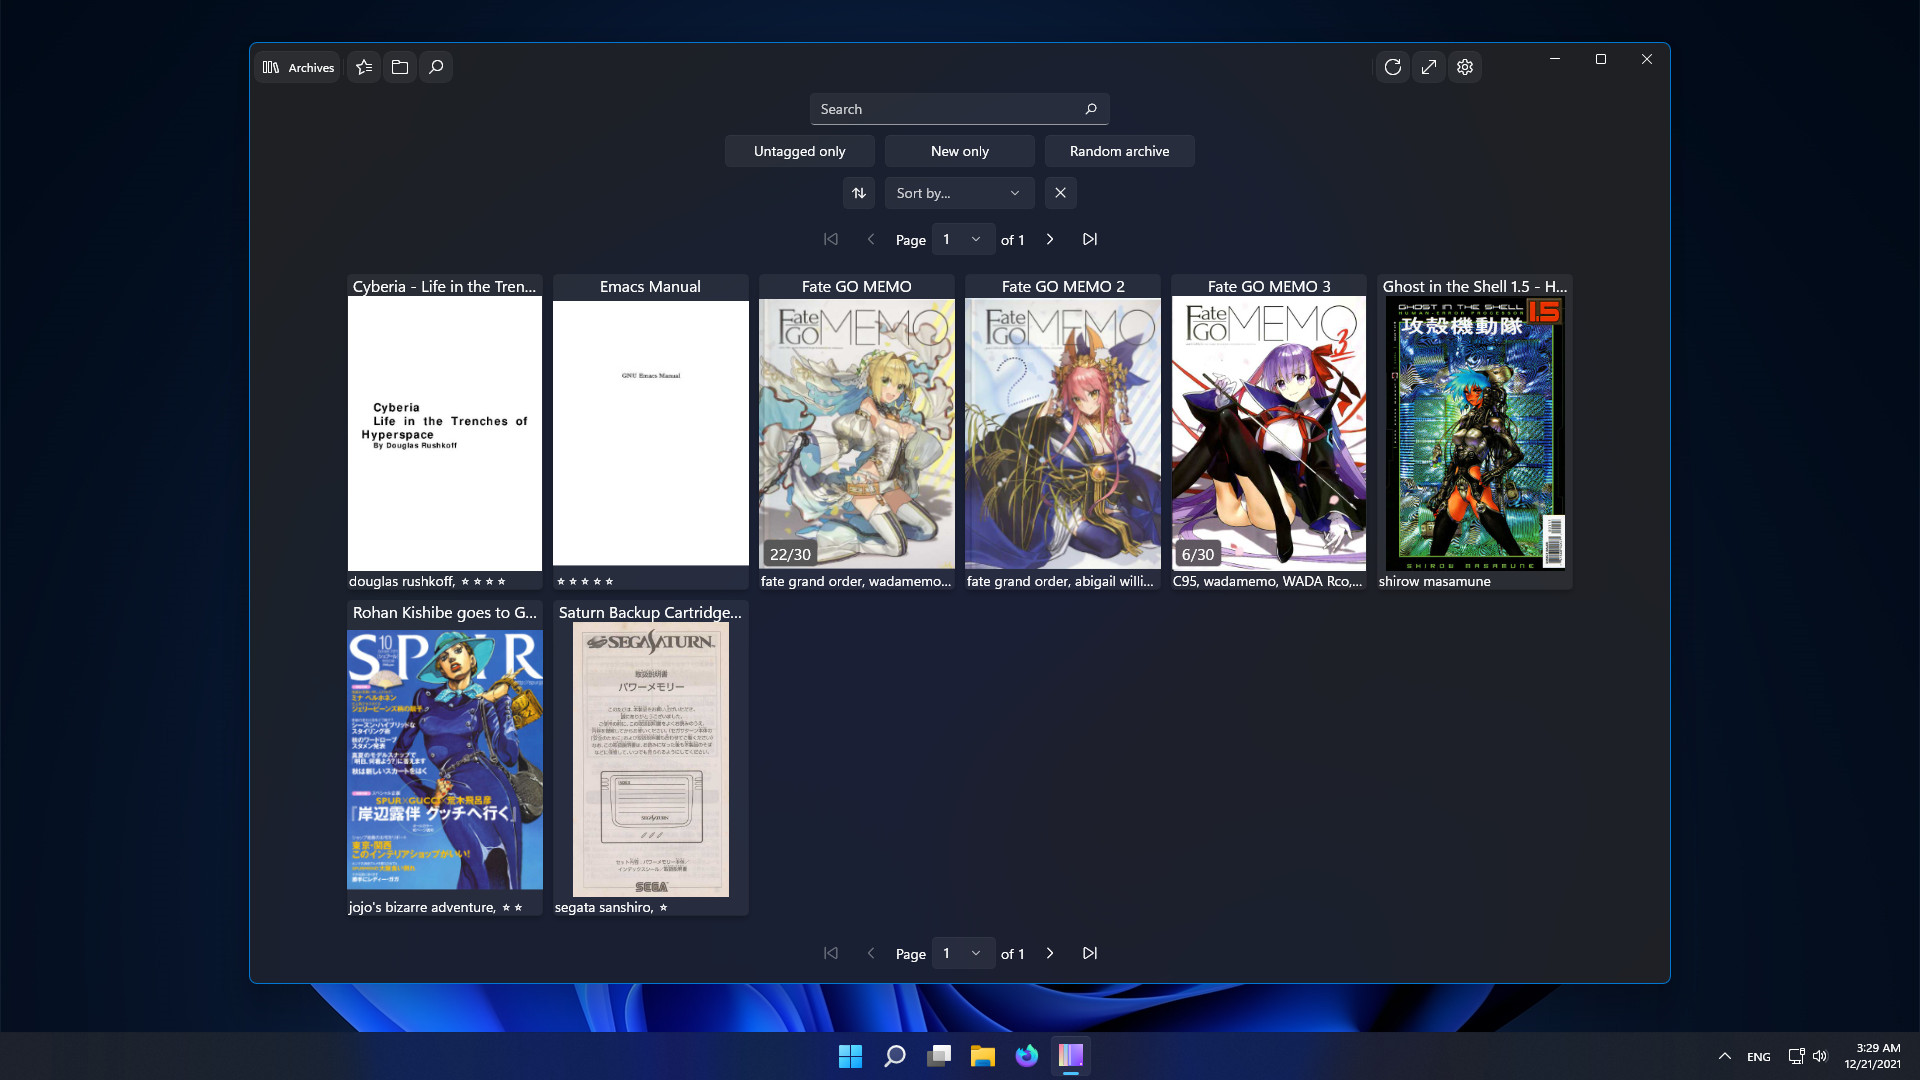The width and height of the screenshot is (1920, 1080).
Task: Open the Fate GO MEMO 2 cover
Action: point(1063,434)
